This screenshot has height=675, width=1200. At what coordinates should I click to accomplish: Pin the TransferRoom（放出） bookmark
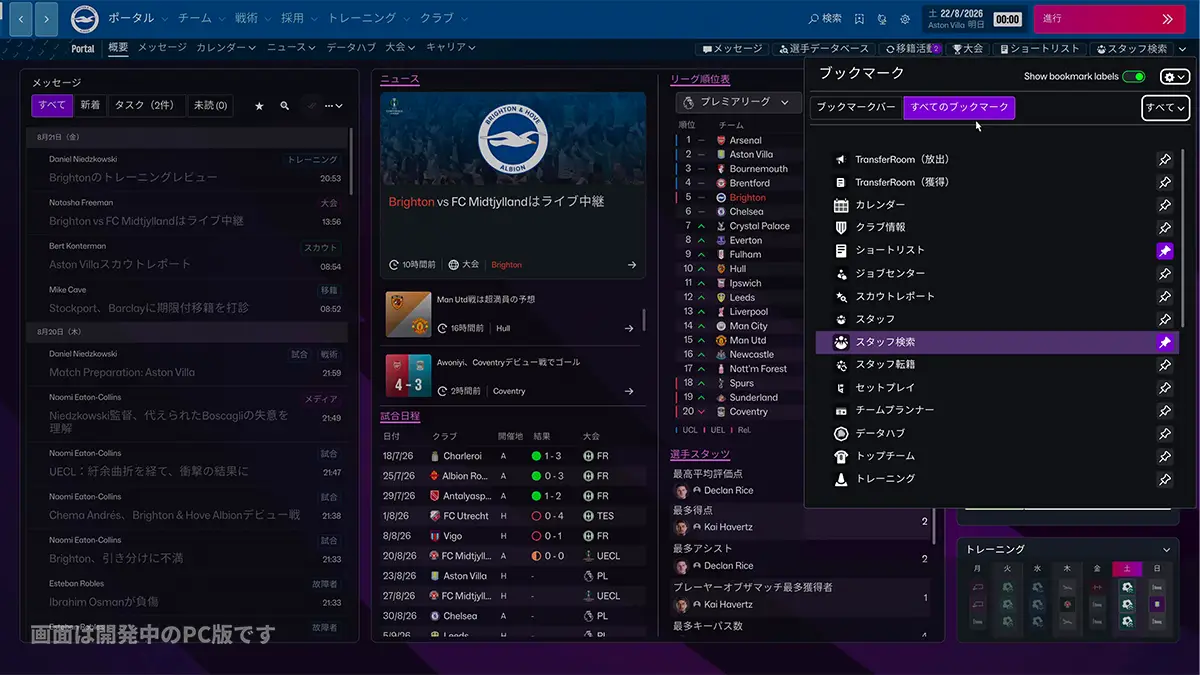point(1165,160)
